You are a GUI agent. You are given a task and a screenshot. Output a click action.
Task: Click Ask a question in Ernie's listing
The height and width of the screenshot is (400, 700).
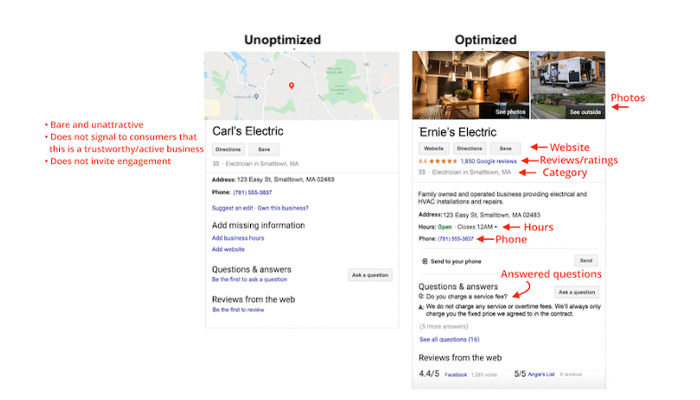point(576,292)
